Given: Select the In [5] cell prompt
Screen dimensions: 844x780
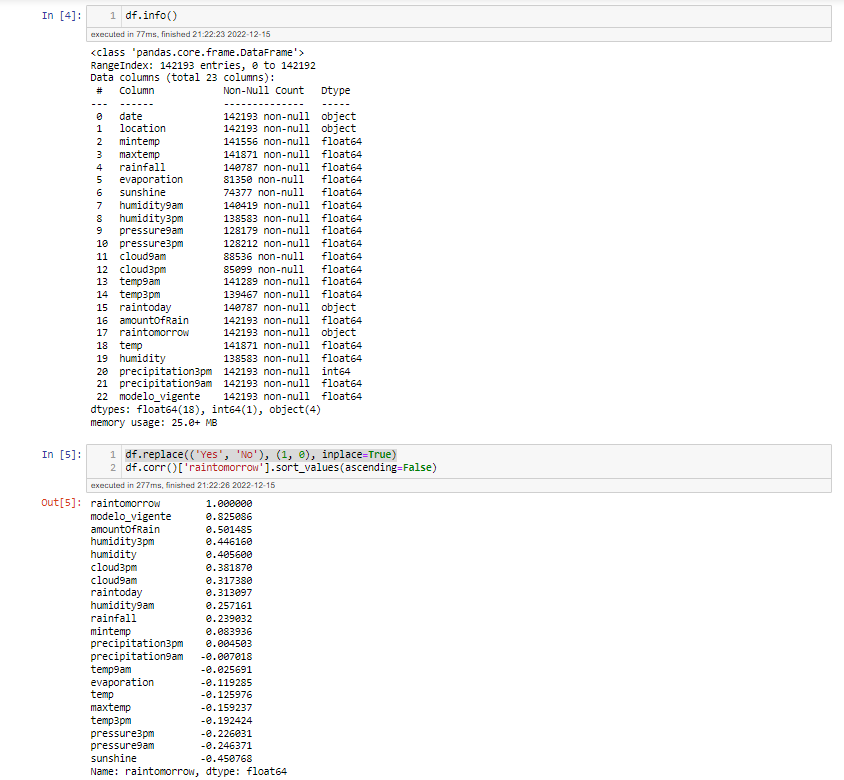Looking at the screenshot, I should [61, 455].
